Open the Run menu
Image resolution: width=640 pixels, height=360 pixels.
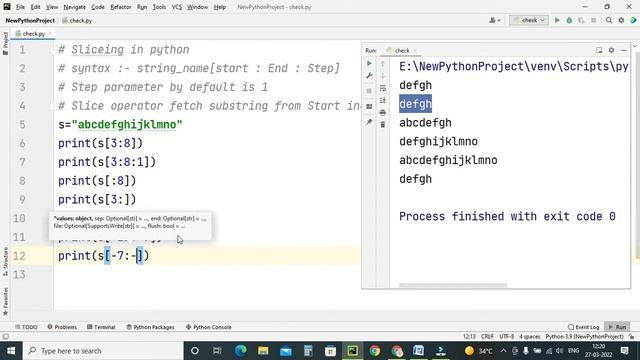pos(142,7)
